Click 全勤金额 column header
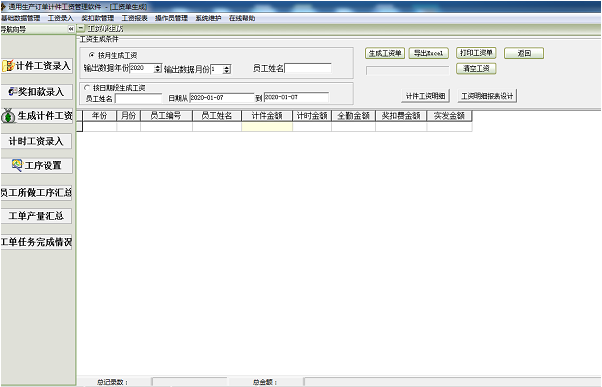Image resolution: width=602 pixels, height=387 pixels. coord(354,116)
